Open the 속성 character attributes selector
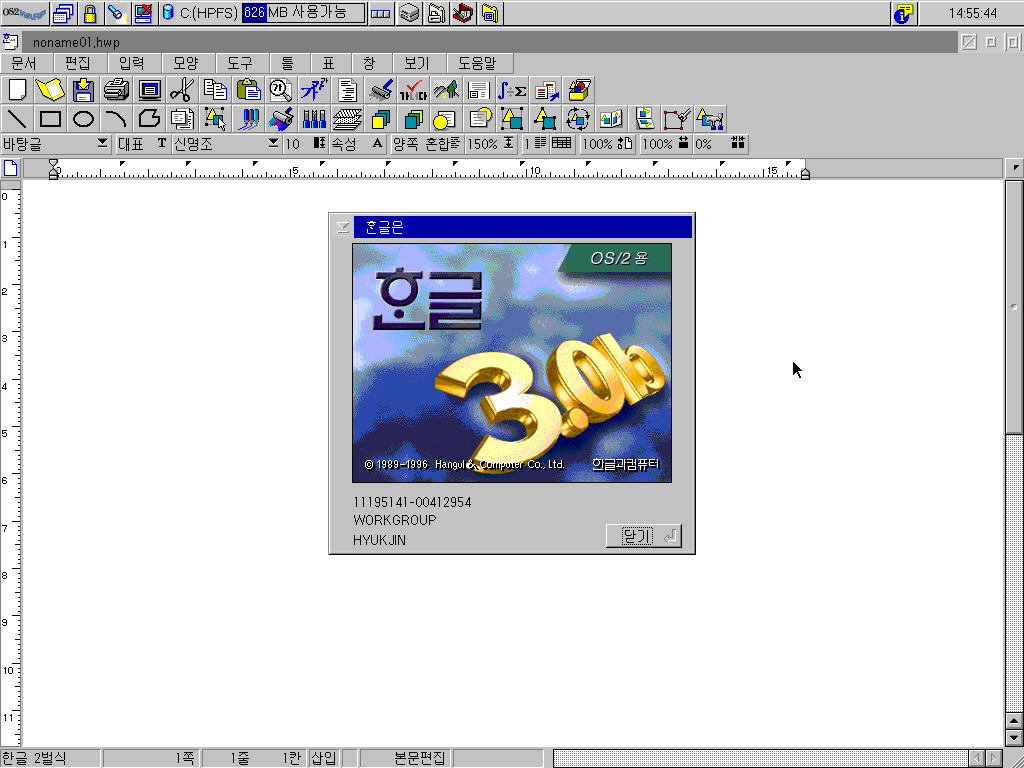The width and height of the screenshot is (1024, 768). [358, 144]
